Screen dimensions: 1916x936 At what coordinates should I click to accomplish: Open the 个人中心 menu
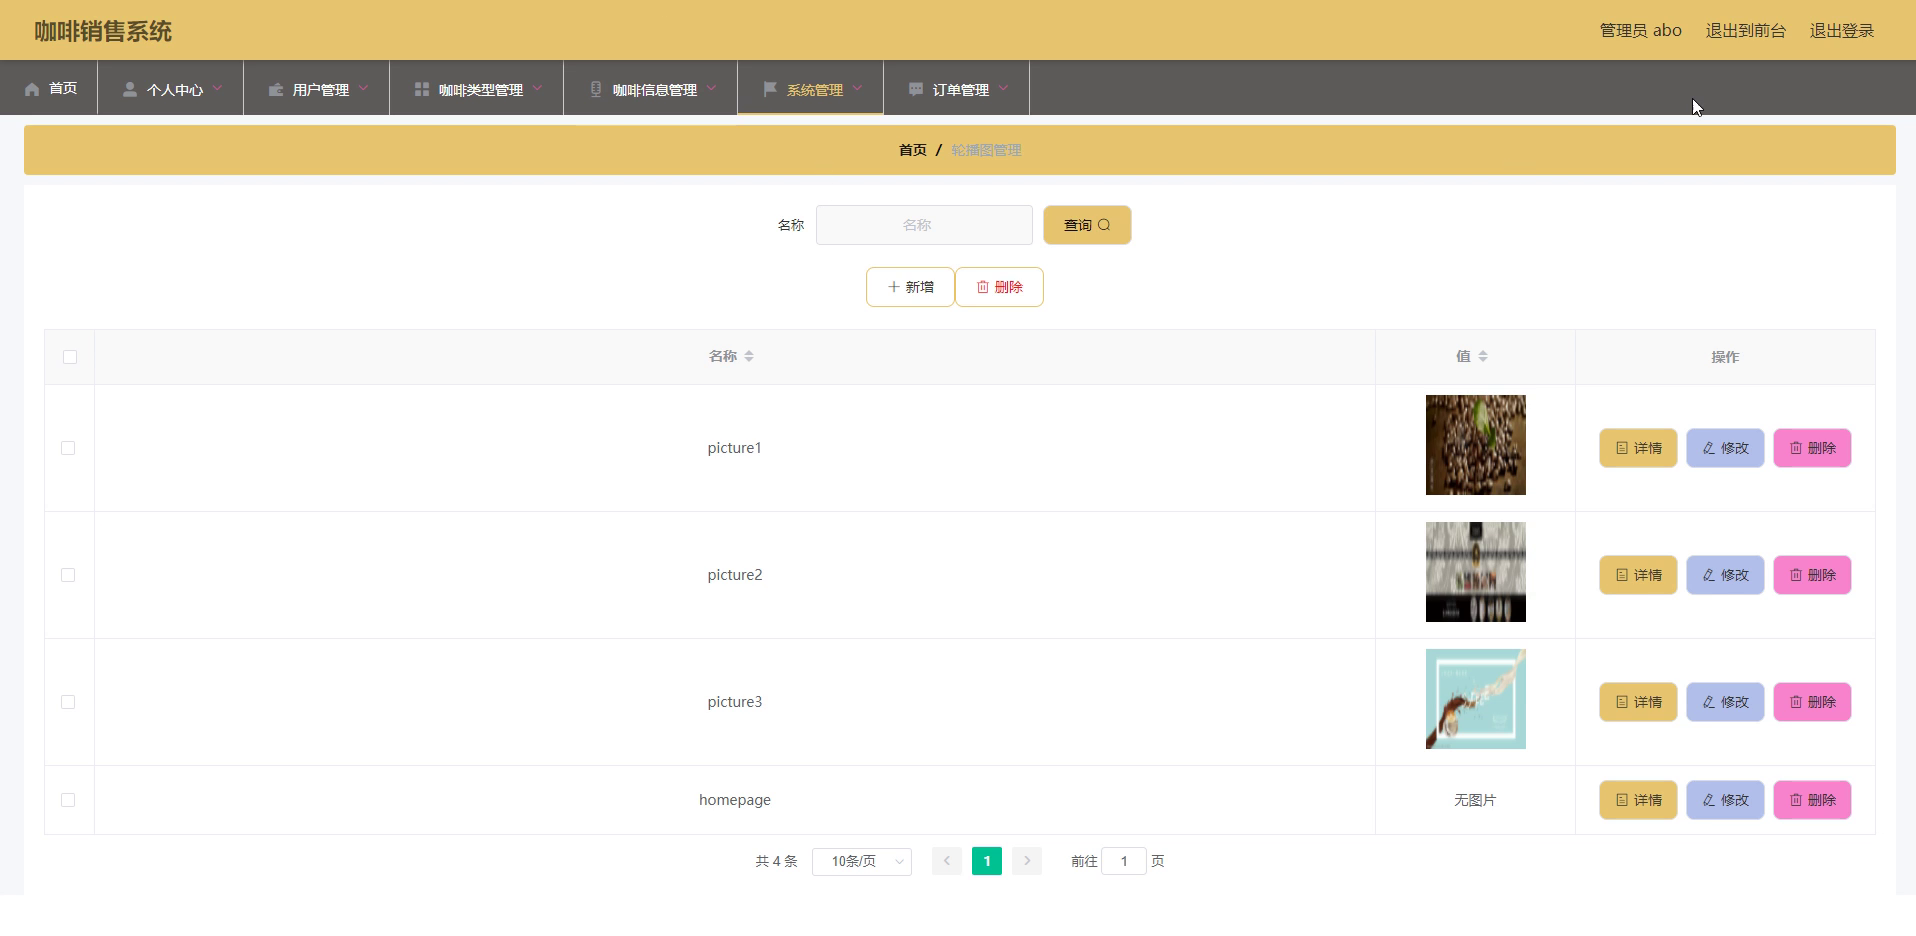click(171, 88)
